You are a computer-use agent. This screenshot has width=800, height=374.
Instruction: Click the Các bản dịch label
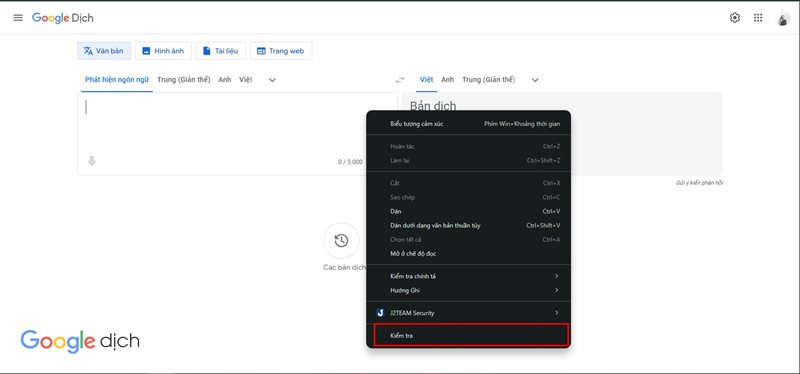coord(344,267)
